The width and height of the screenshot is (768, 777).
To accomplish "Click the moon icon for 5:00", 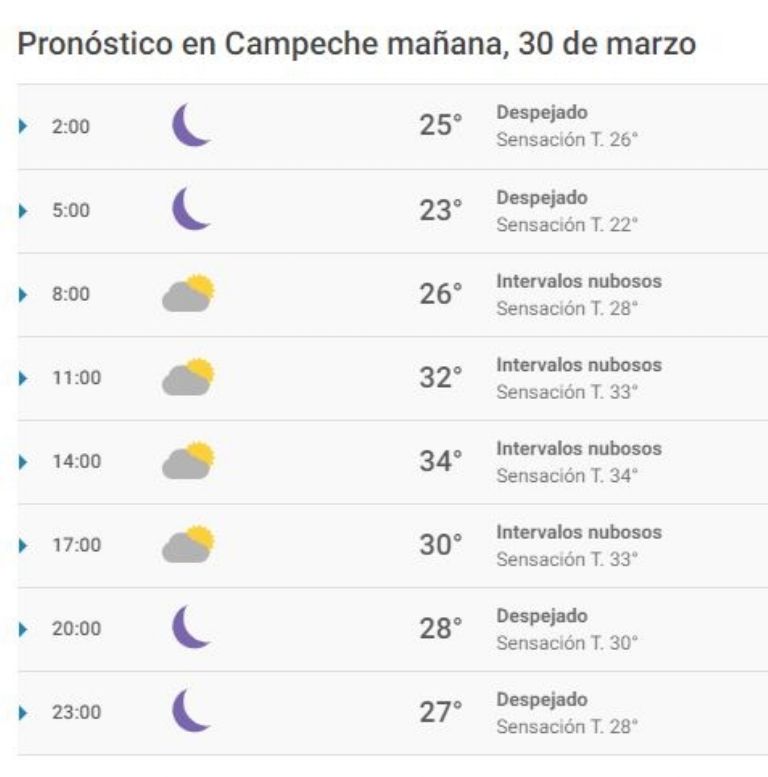I will point(191,209).
